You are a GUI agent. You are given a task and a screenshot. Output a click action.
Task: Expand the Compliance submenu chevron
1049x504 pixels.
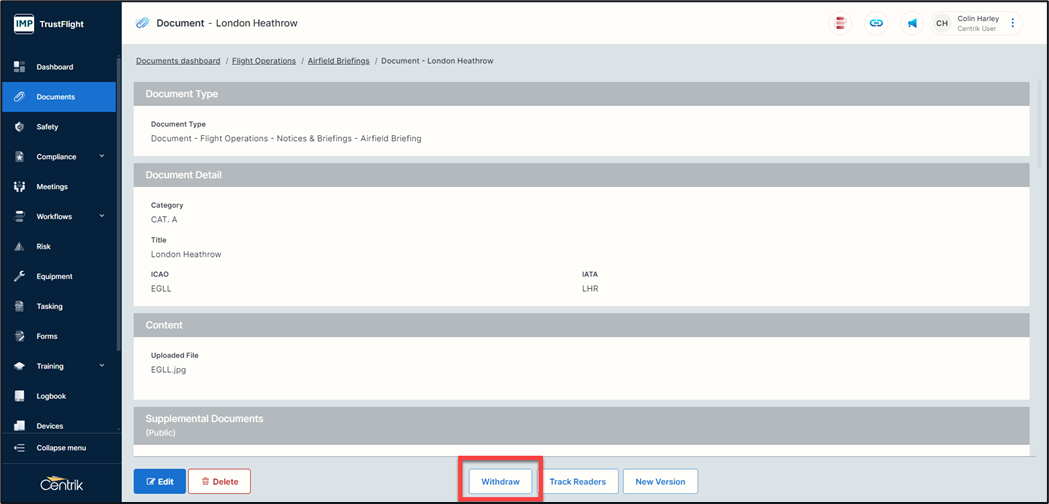102,157
